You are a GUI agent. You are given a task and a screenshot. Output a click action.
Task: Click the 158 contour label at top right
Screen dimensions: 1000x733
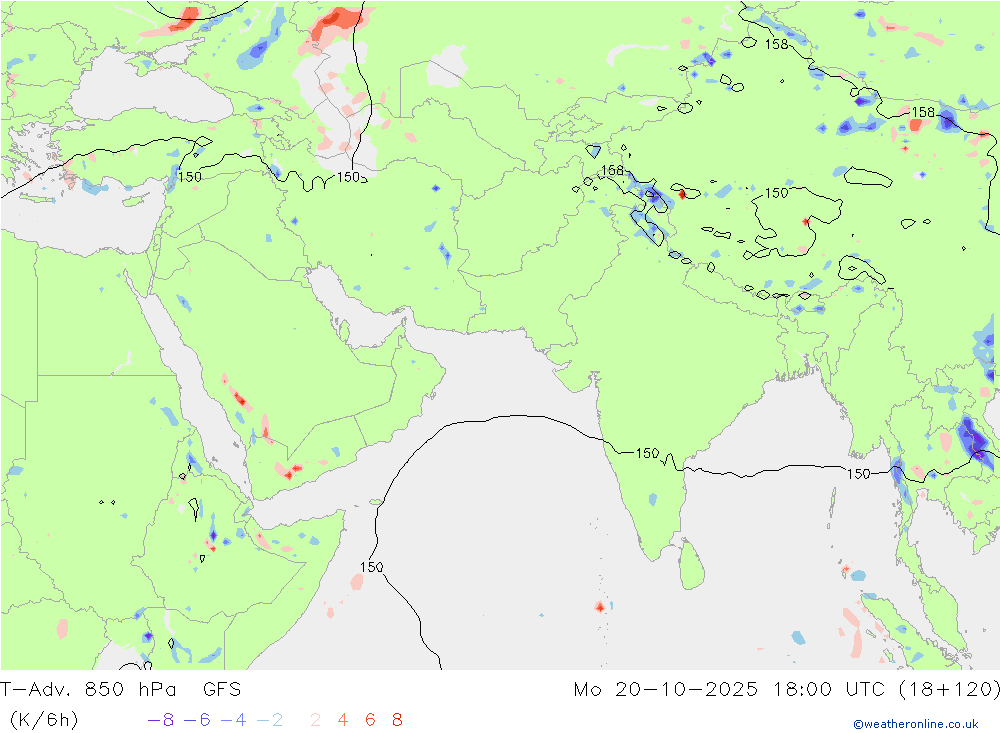(776, 44)
